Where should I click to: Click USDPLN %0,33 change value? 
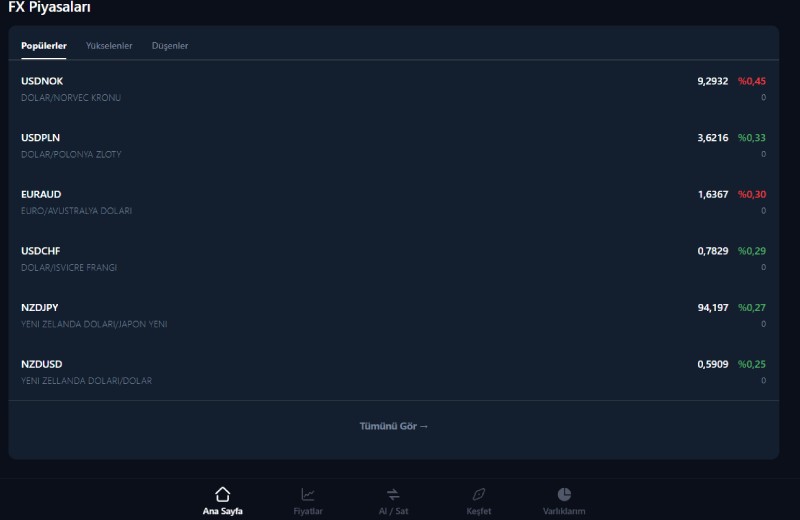tap(751, 138)
